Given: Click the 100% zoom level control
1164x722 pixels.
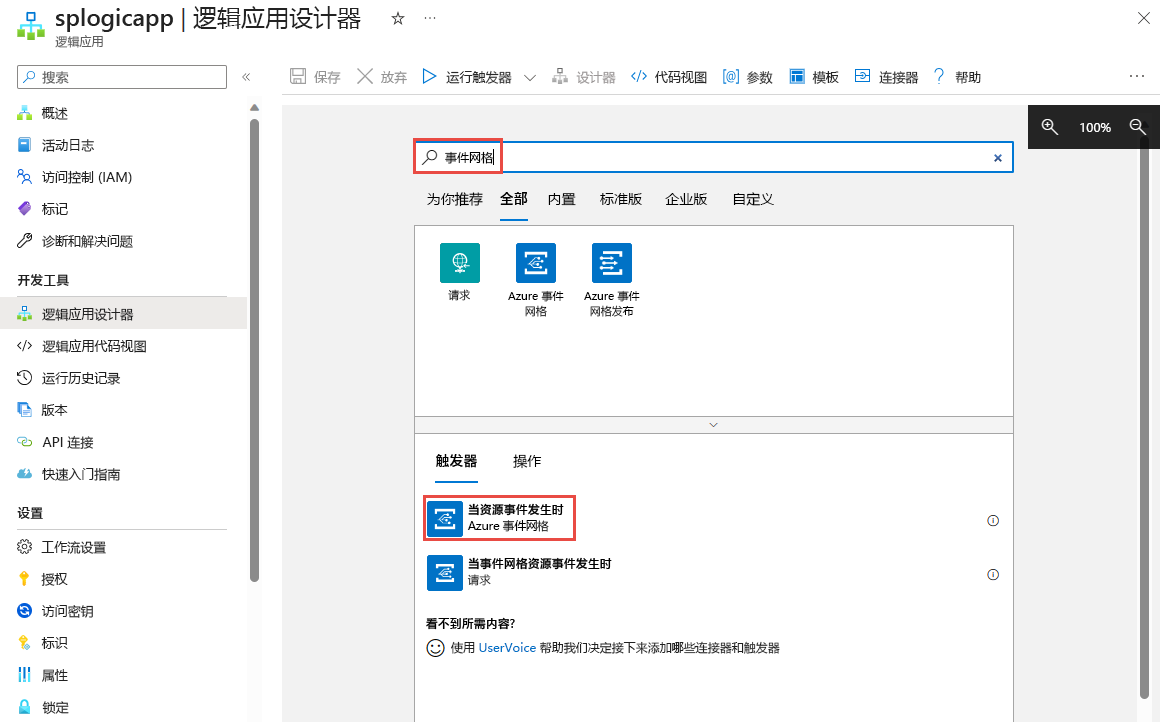Looking at the screenshot, I should point(1094,127).
